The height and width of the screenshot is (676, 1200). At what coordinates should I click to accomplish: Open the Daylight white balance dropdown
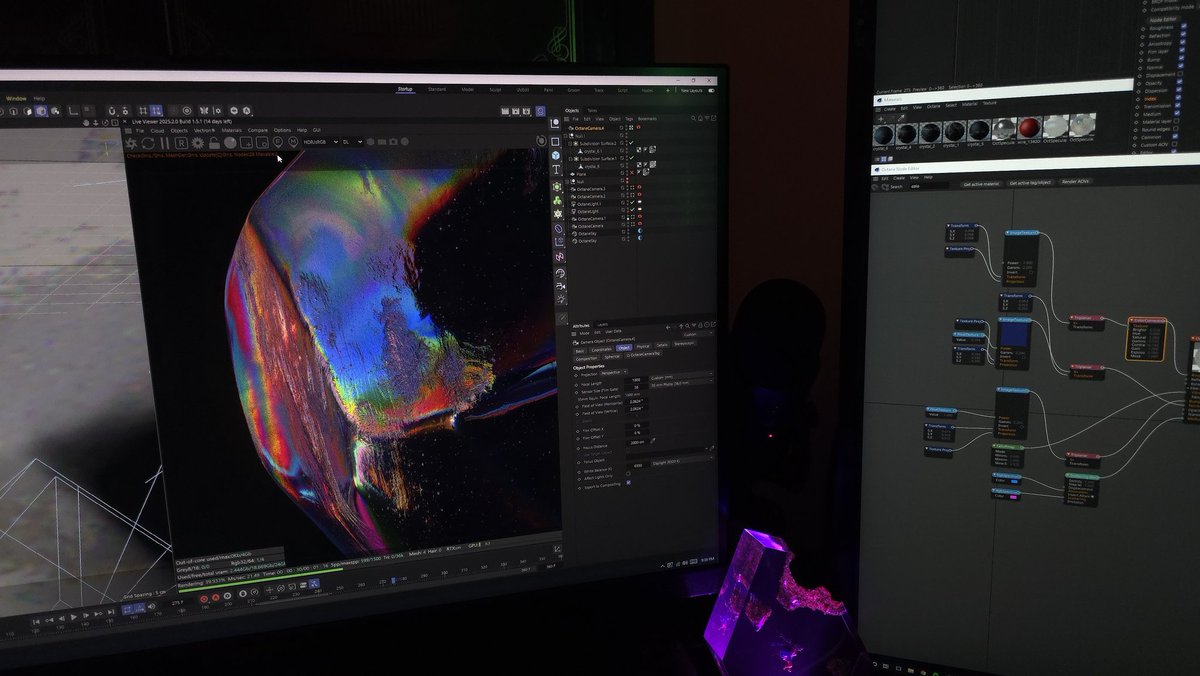(x=682, y=462)
